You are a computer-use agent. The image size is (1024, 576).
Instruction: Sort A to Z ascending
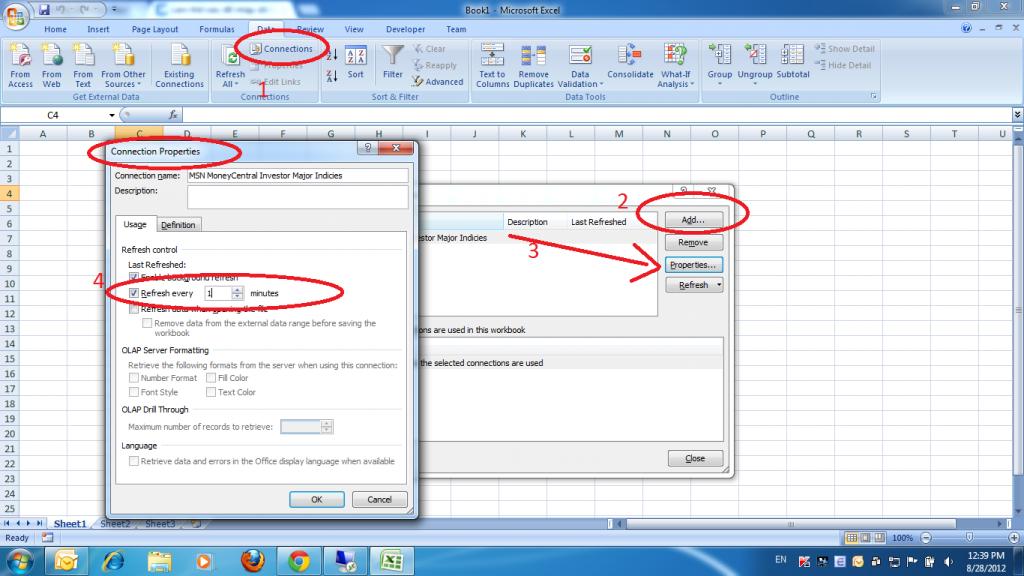332,55
